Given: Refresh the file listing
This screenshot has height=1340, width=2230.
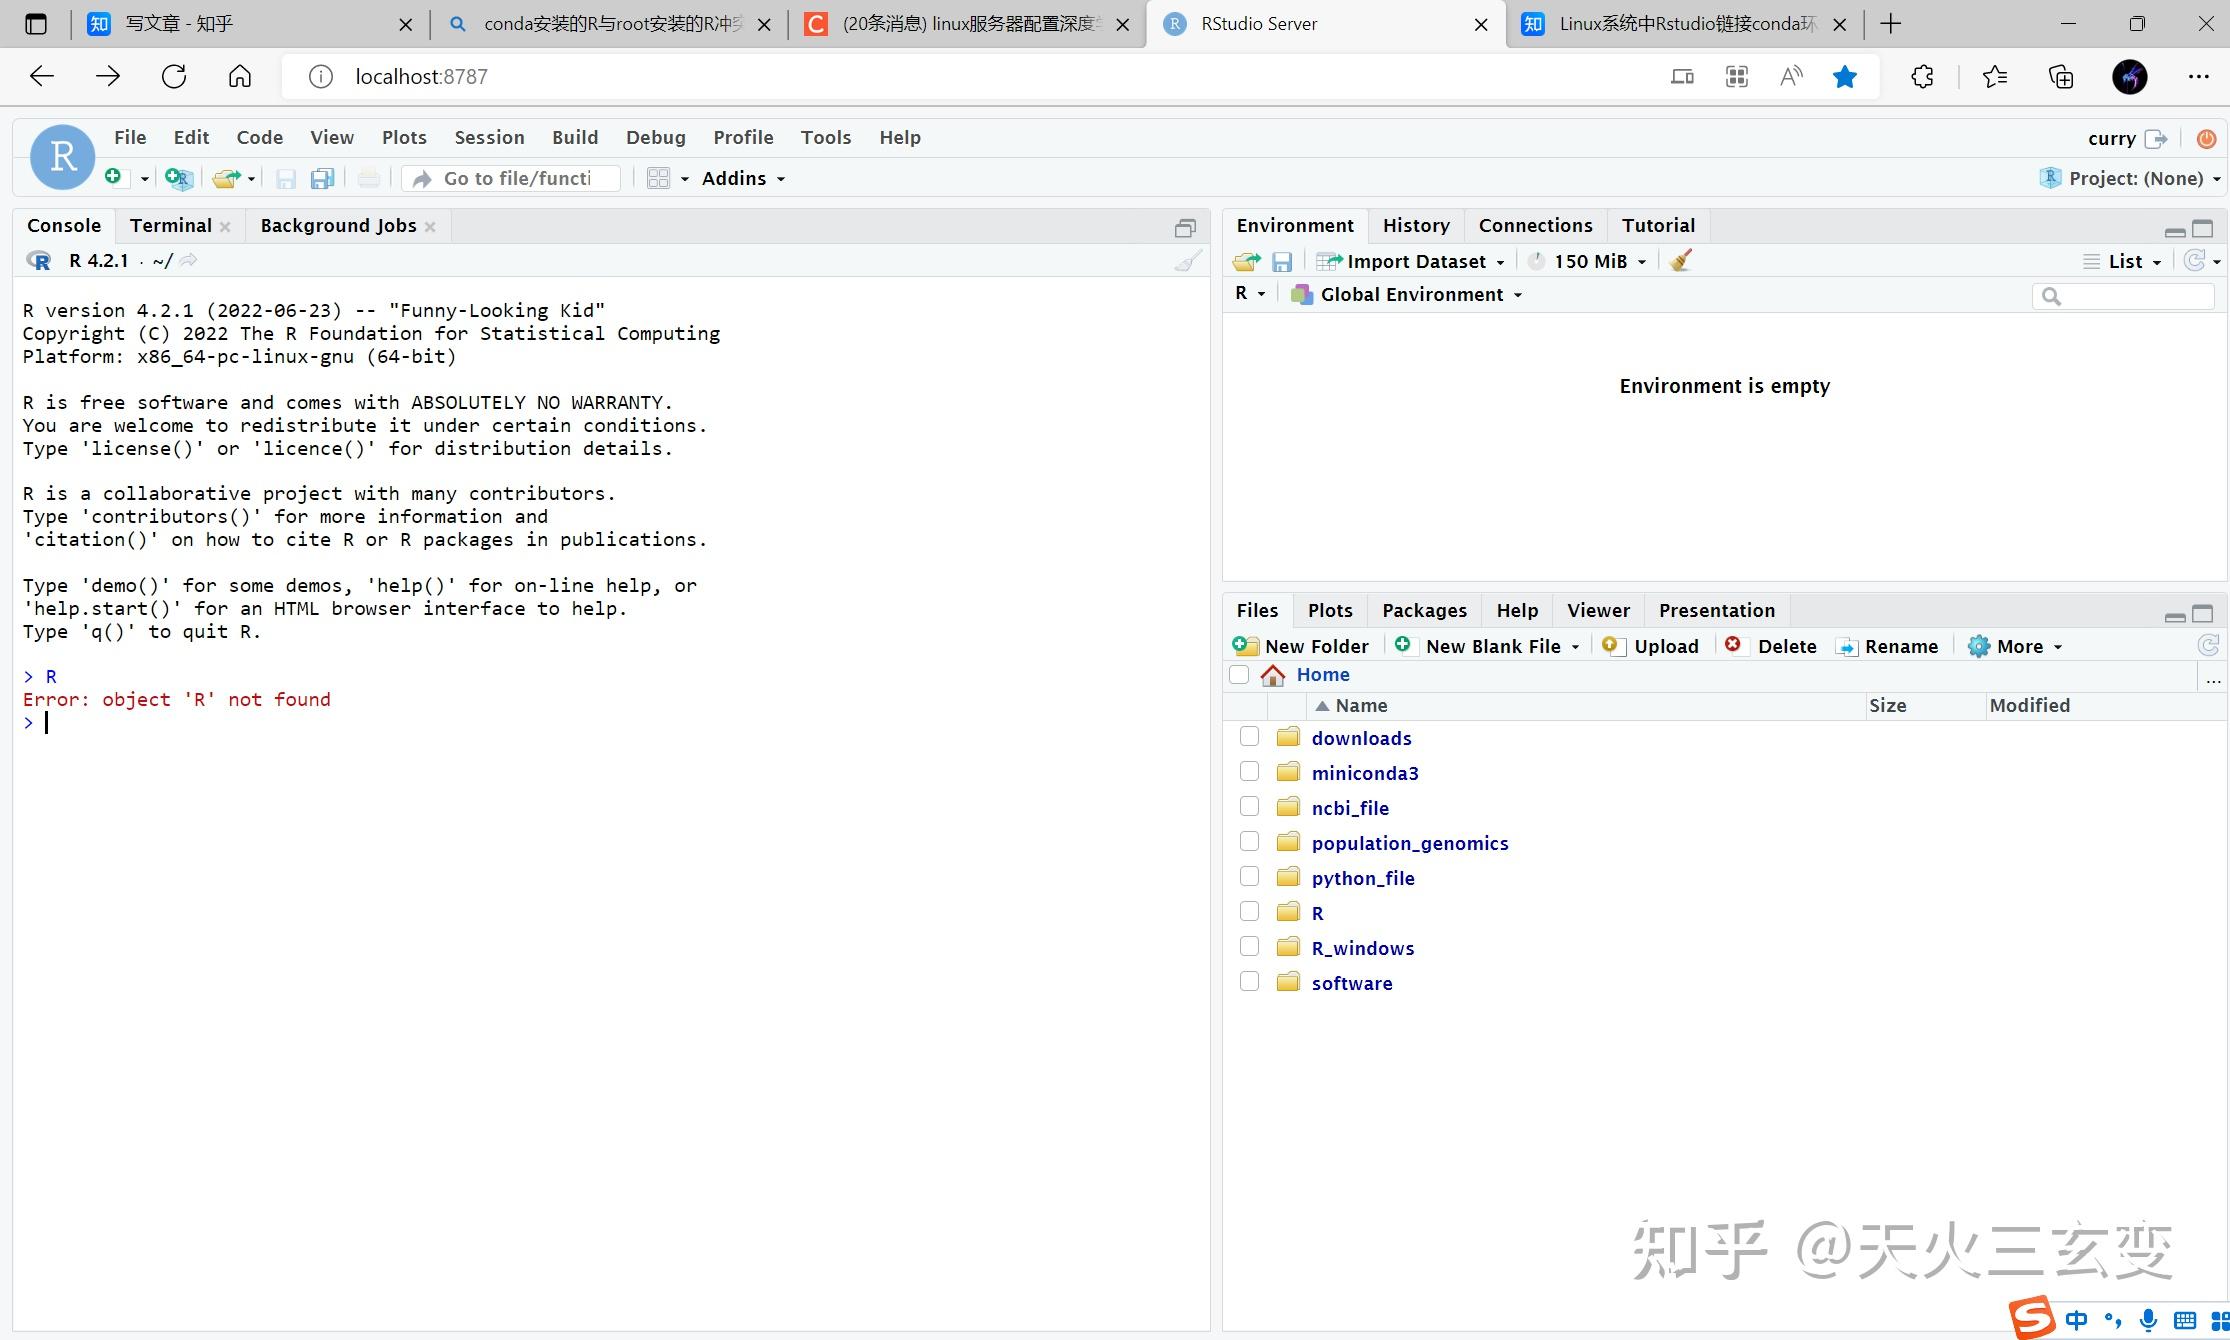Looking at the screenshot, I should point(2208,646).
